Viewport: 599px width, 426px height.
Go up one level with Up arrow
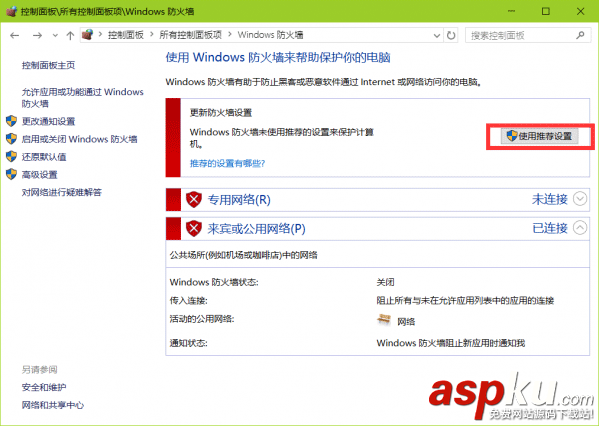pyautogui.click(x=70, y=36)
